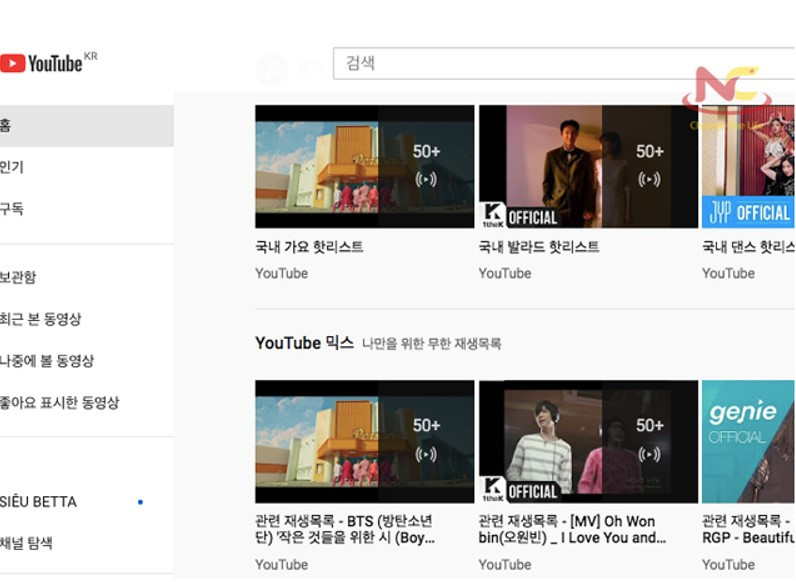
Task: Click the mix icon on the BTS playlist
Action: click(x=425, y=454)
